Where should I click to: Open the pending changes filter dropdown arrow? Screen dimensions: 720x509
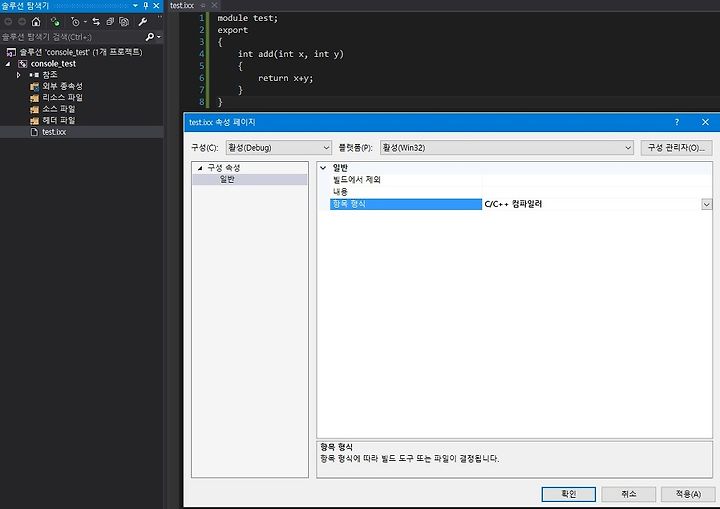pos(85,22)
